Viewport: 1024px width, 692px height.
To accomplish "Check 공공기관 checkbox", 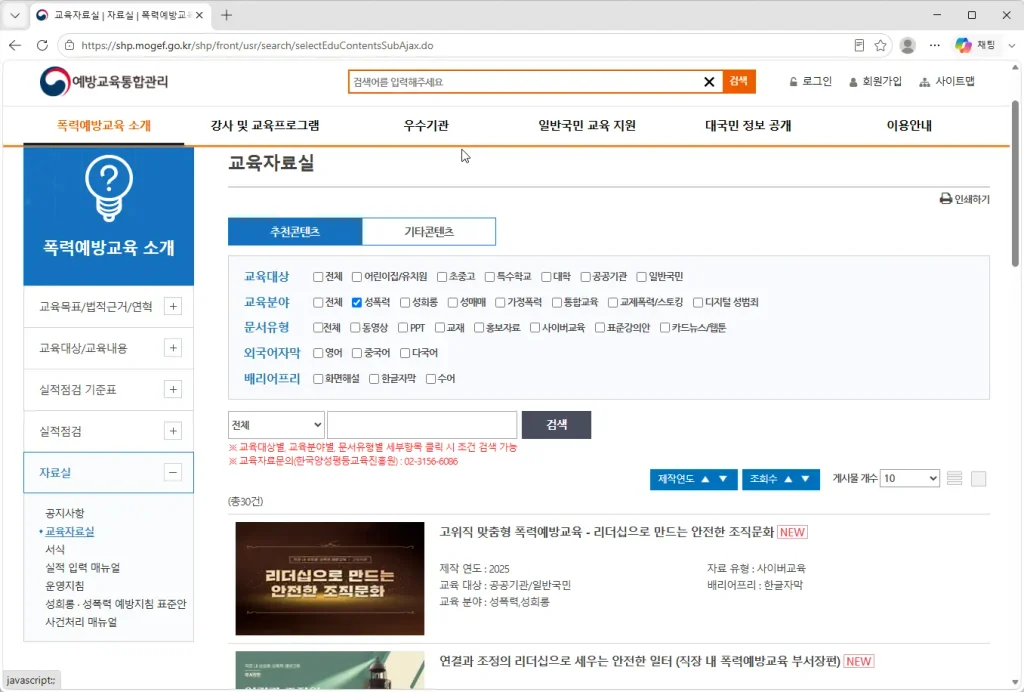I will click(585, 277).
